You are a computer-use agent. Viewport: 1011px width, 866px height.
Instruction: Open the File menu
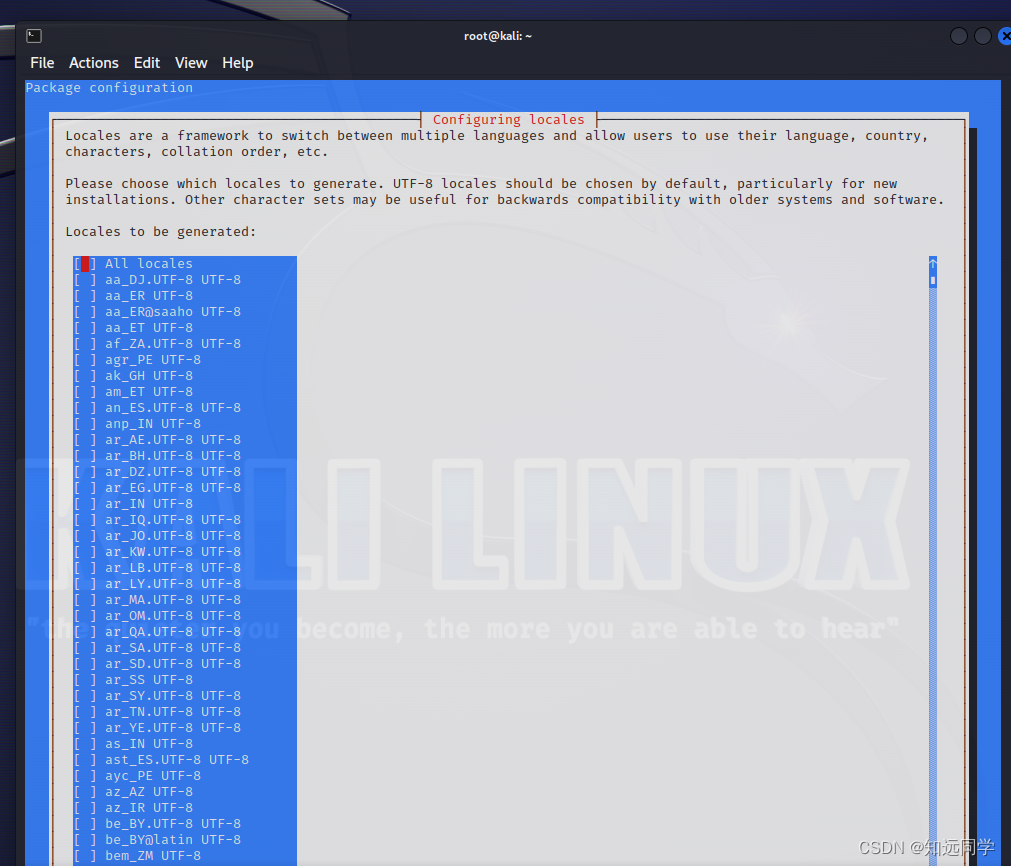tap(42, 62)
